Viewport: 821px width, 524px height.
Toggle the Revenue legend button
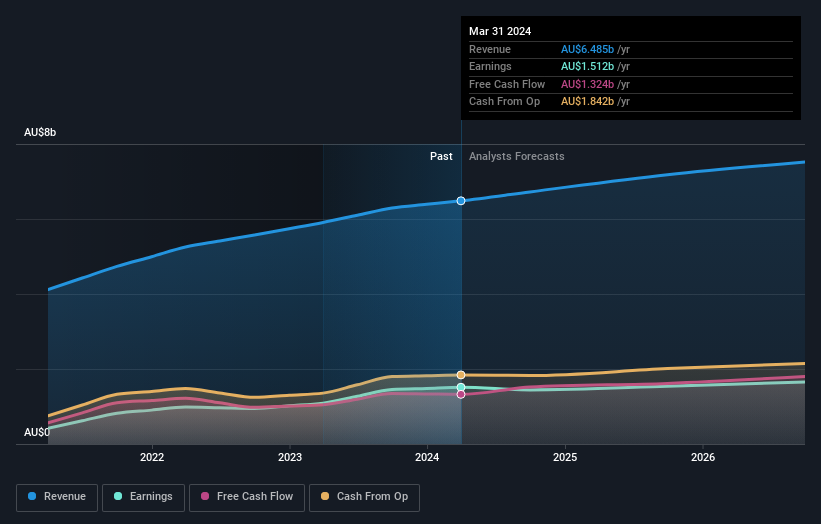tap(57, 497)
